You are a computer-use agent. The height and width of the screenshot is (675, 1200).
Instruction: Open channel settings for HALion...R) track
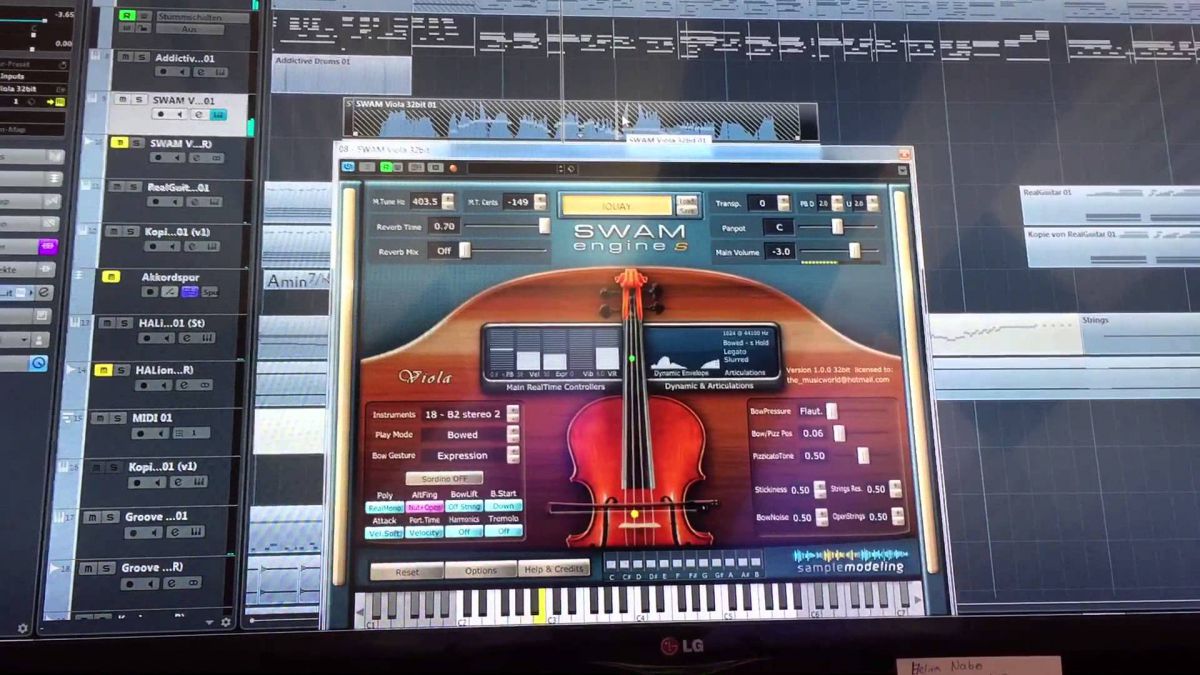coord(183,385)
